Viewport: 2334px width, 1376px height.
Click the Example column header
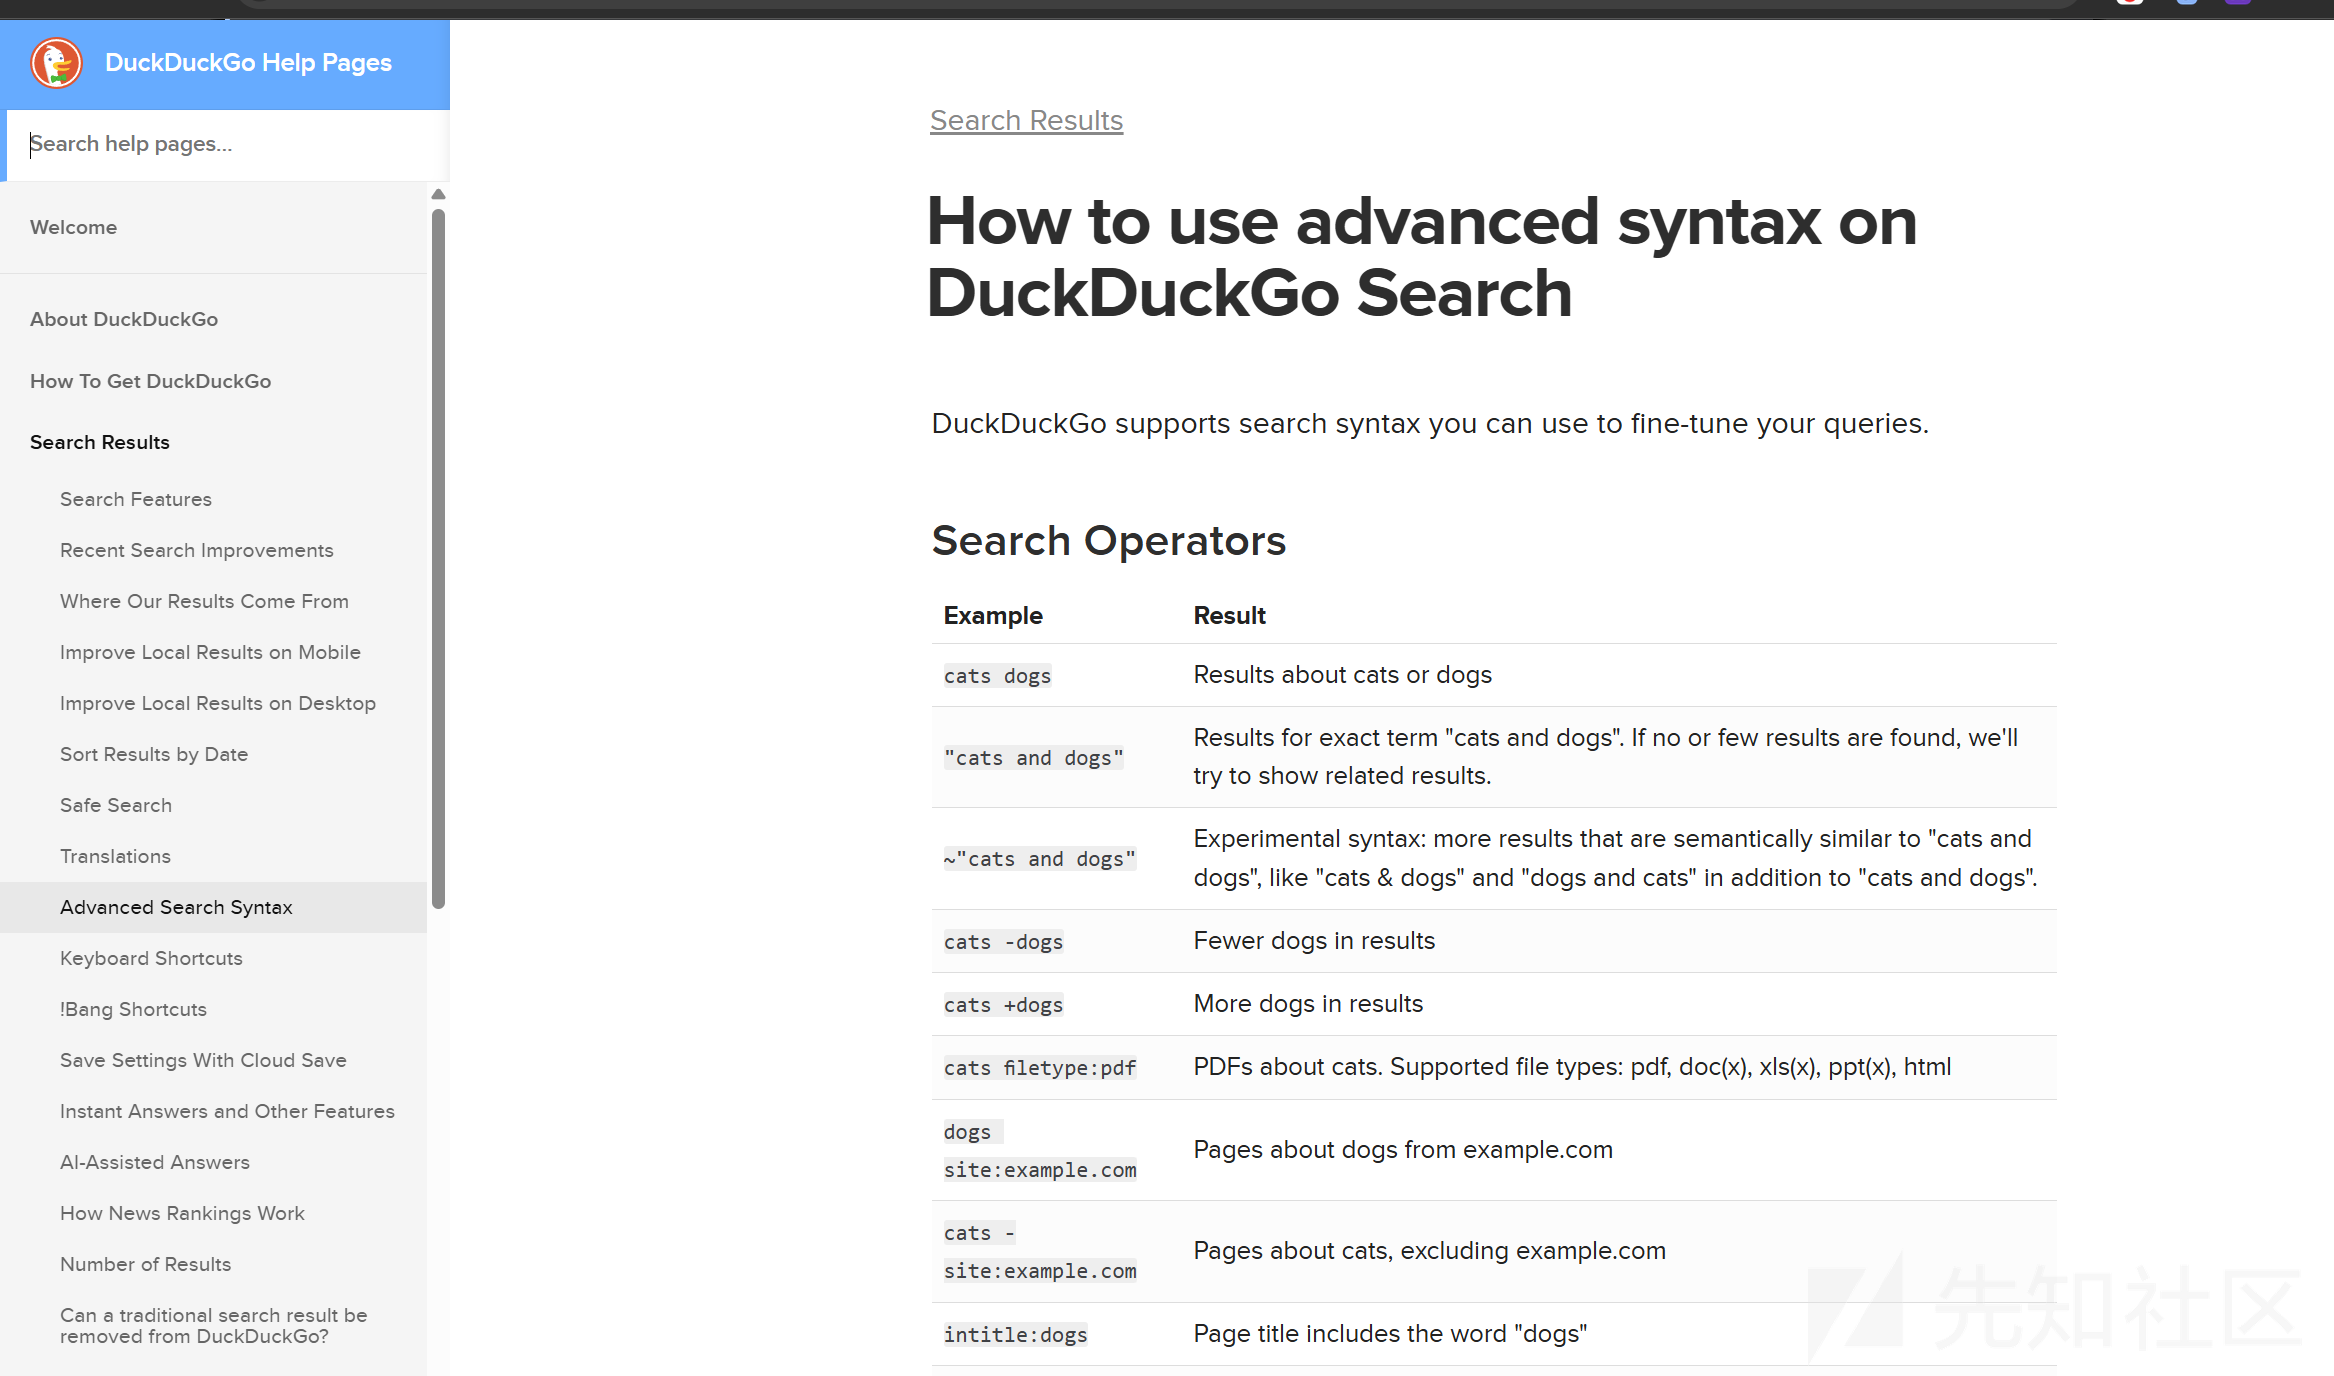993,616
